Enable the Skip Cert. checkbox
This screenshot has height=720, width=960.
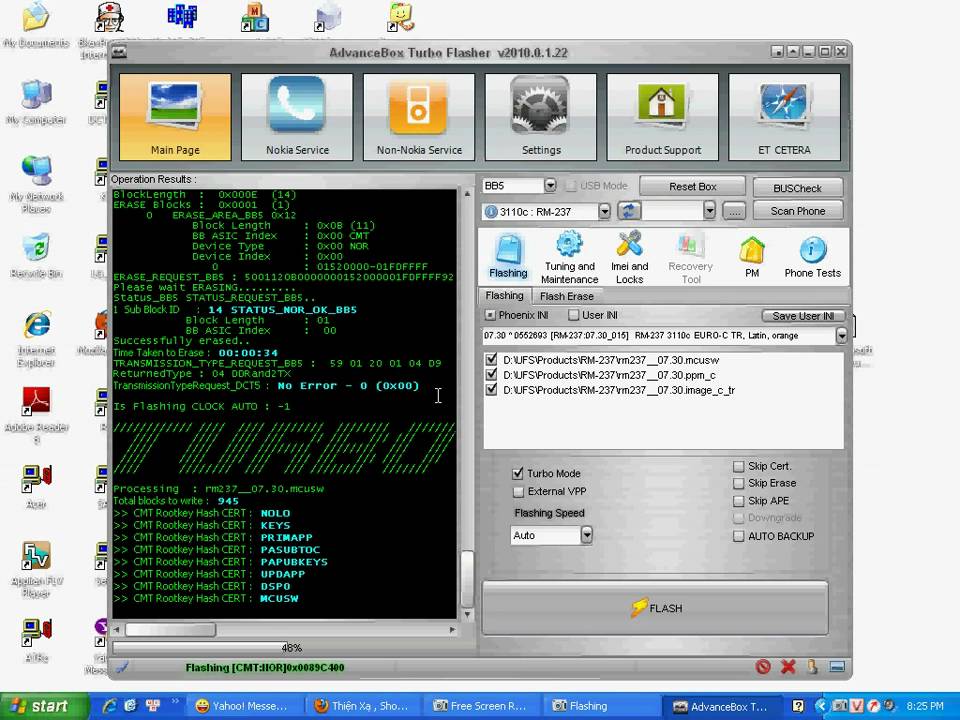coord(738,467)
